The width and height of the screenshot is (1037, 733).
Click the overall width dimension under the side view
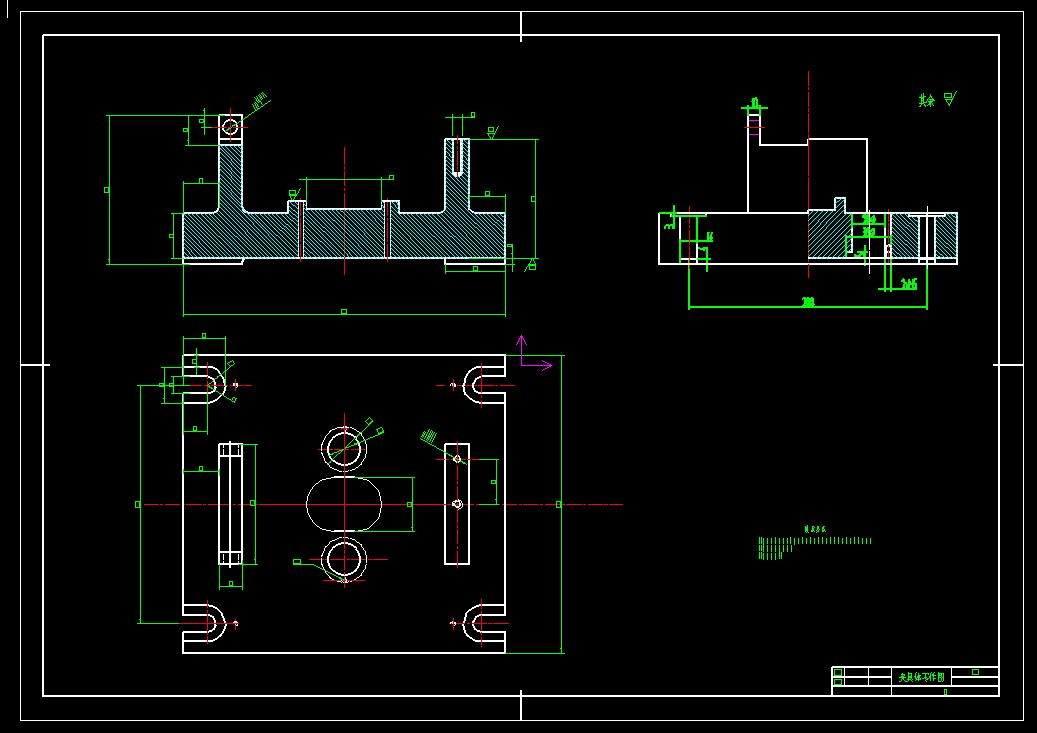(808, 303)
